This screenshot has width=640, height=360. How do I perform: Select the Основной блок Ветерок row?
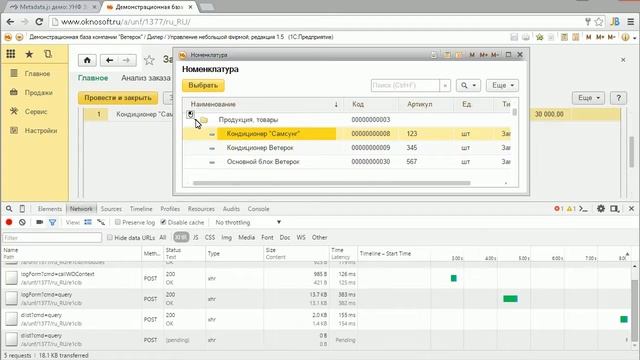click(346, 162)
